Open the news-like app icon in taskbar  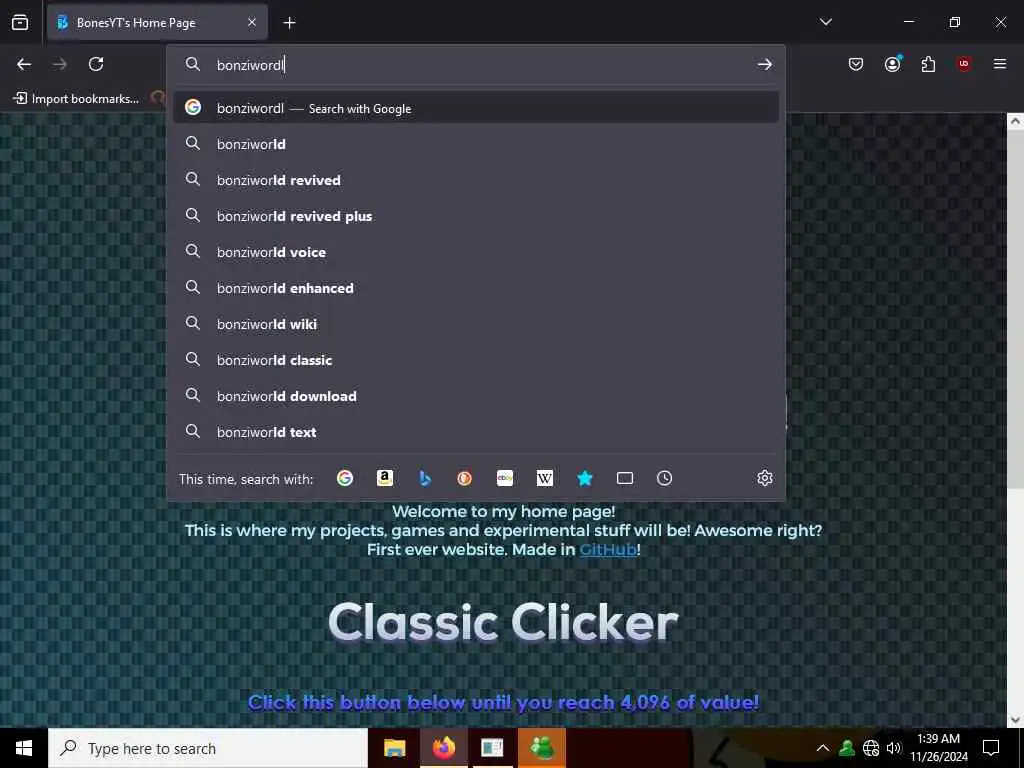492,748
